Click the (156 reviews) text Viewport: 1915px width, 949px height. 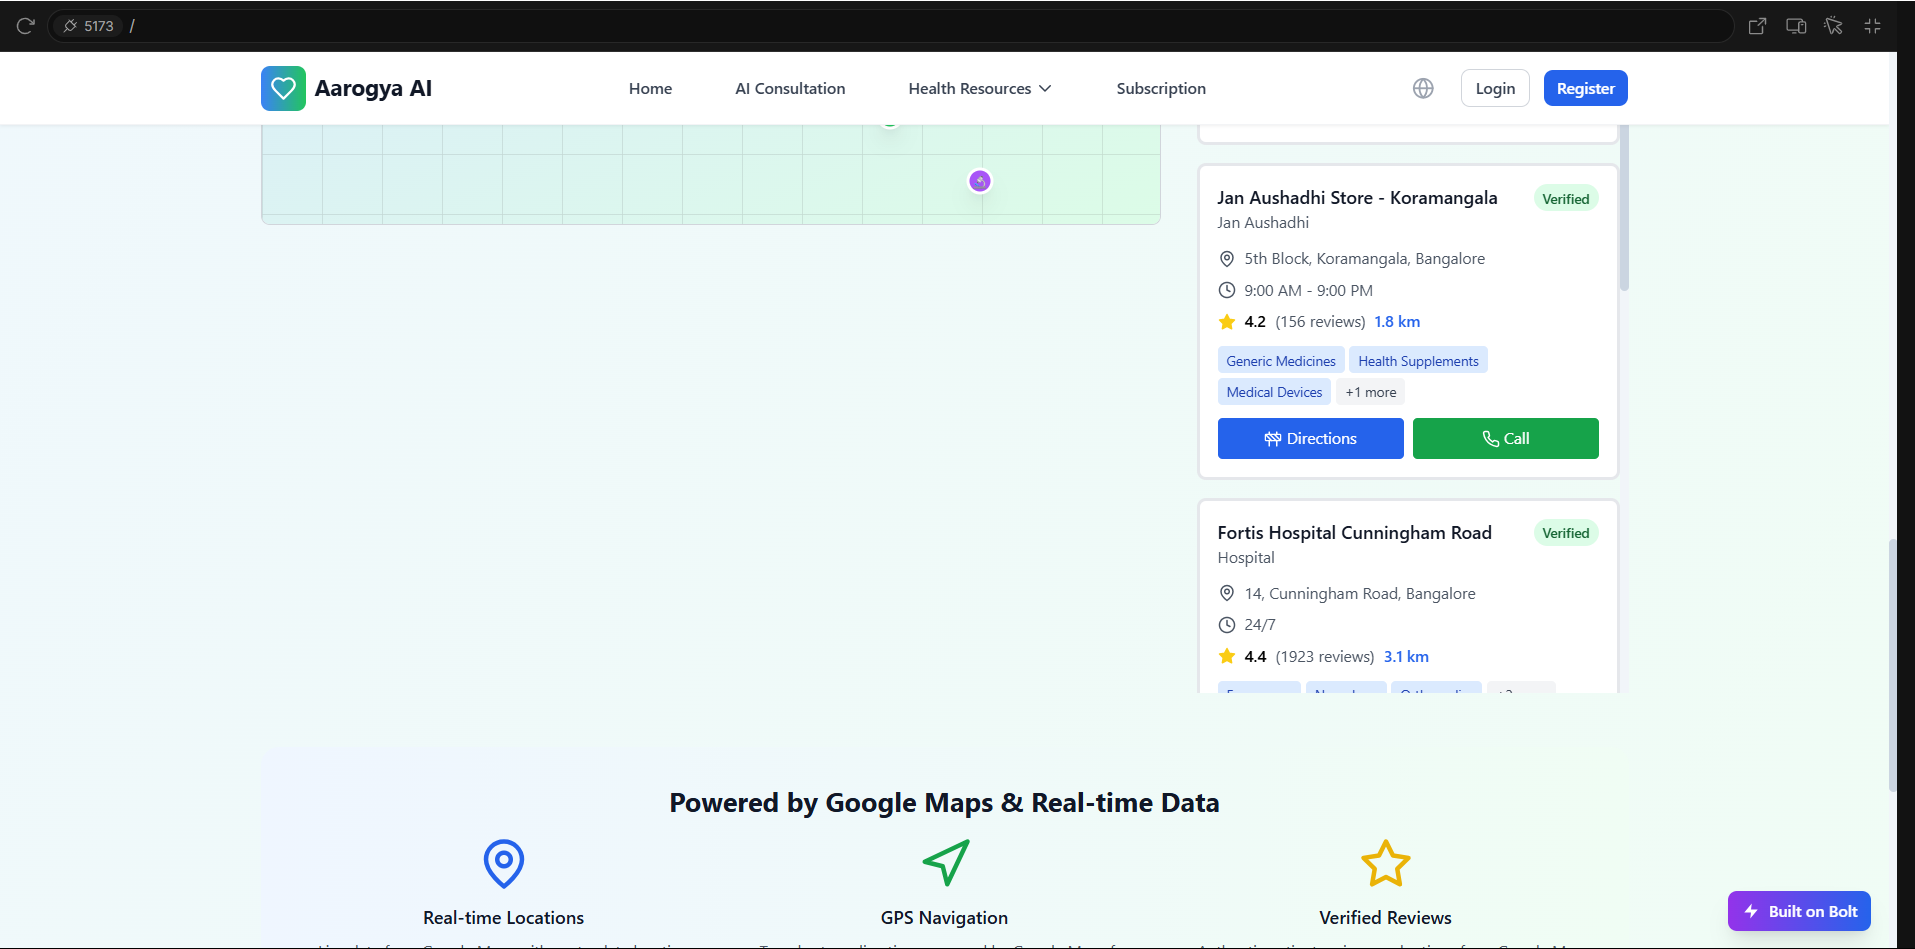coord(1320,322)
